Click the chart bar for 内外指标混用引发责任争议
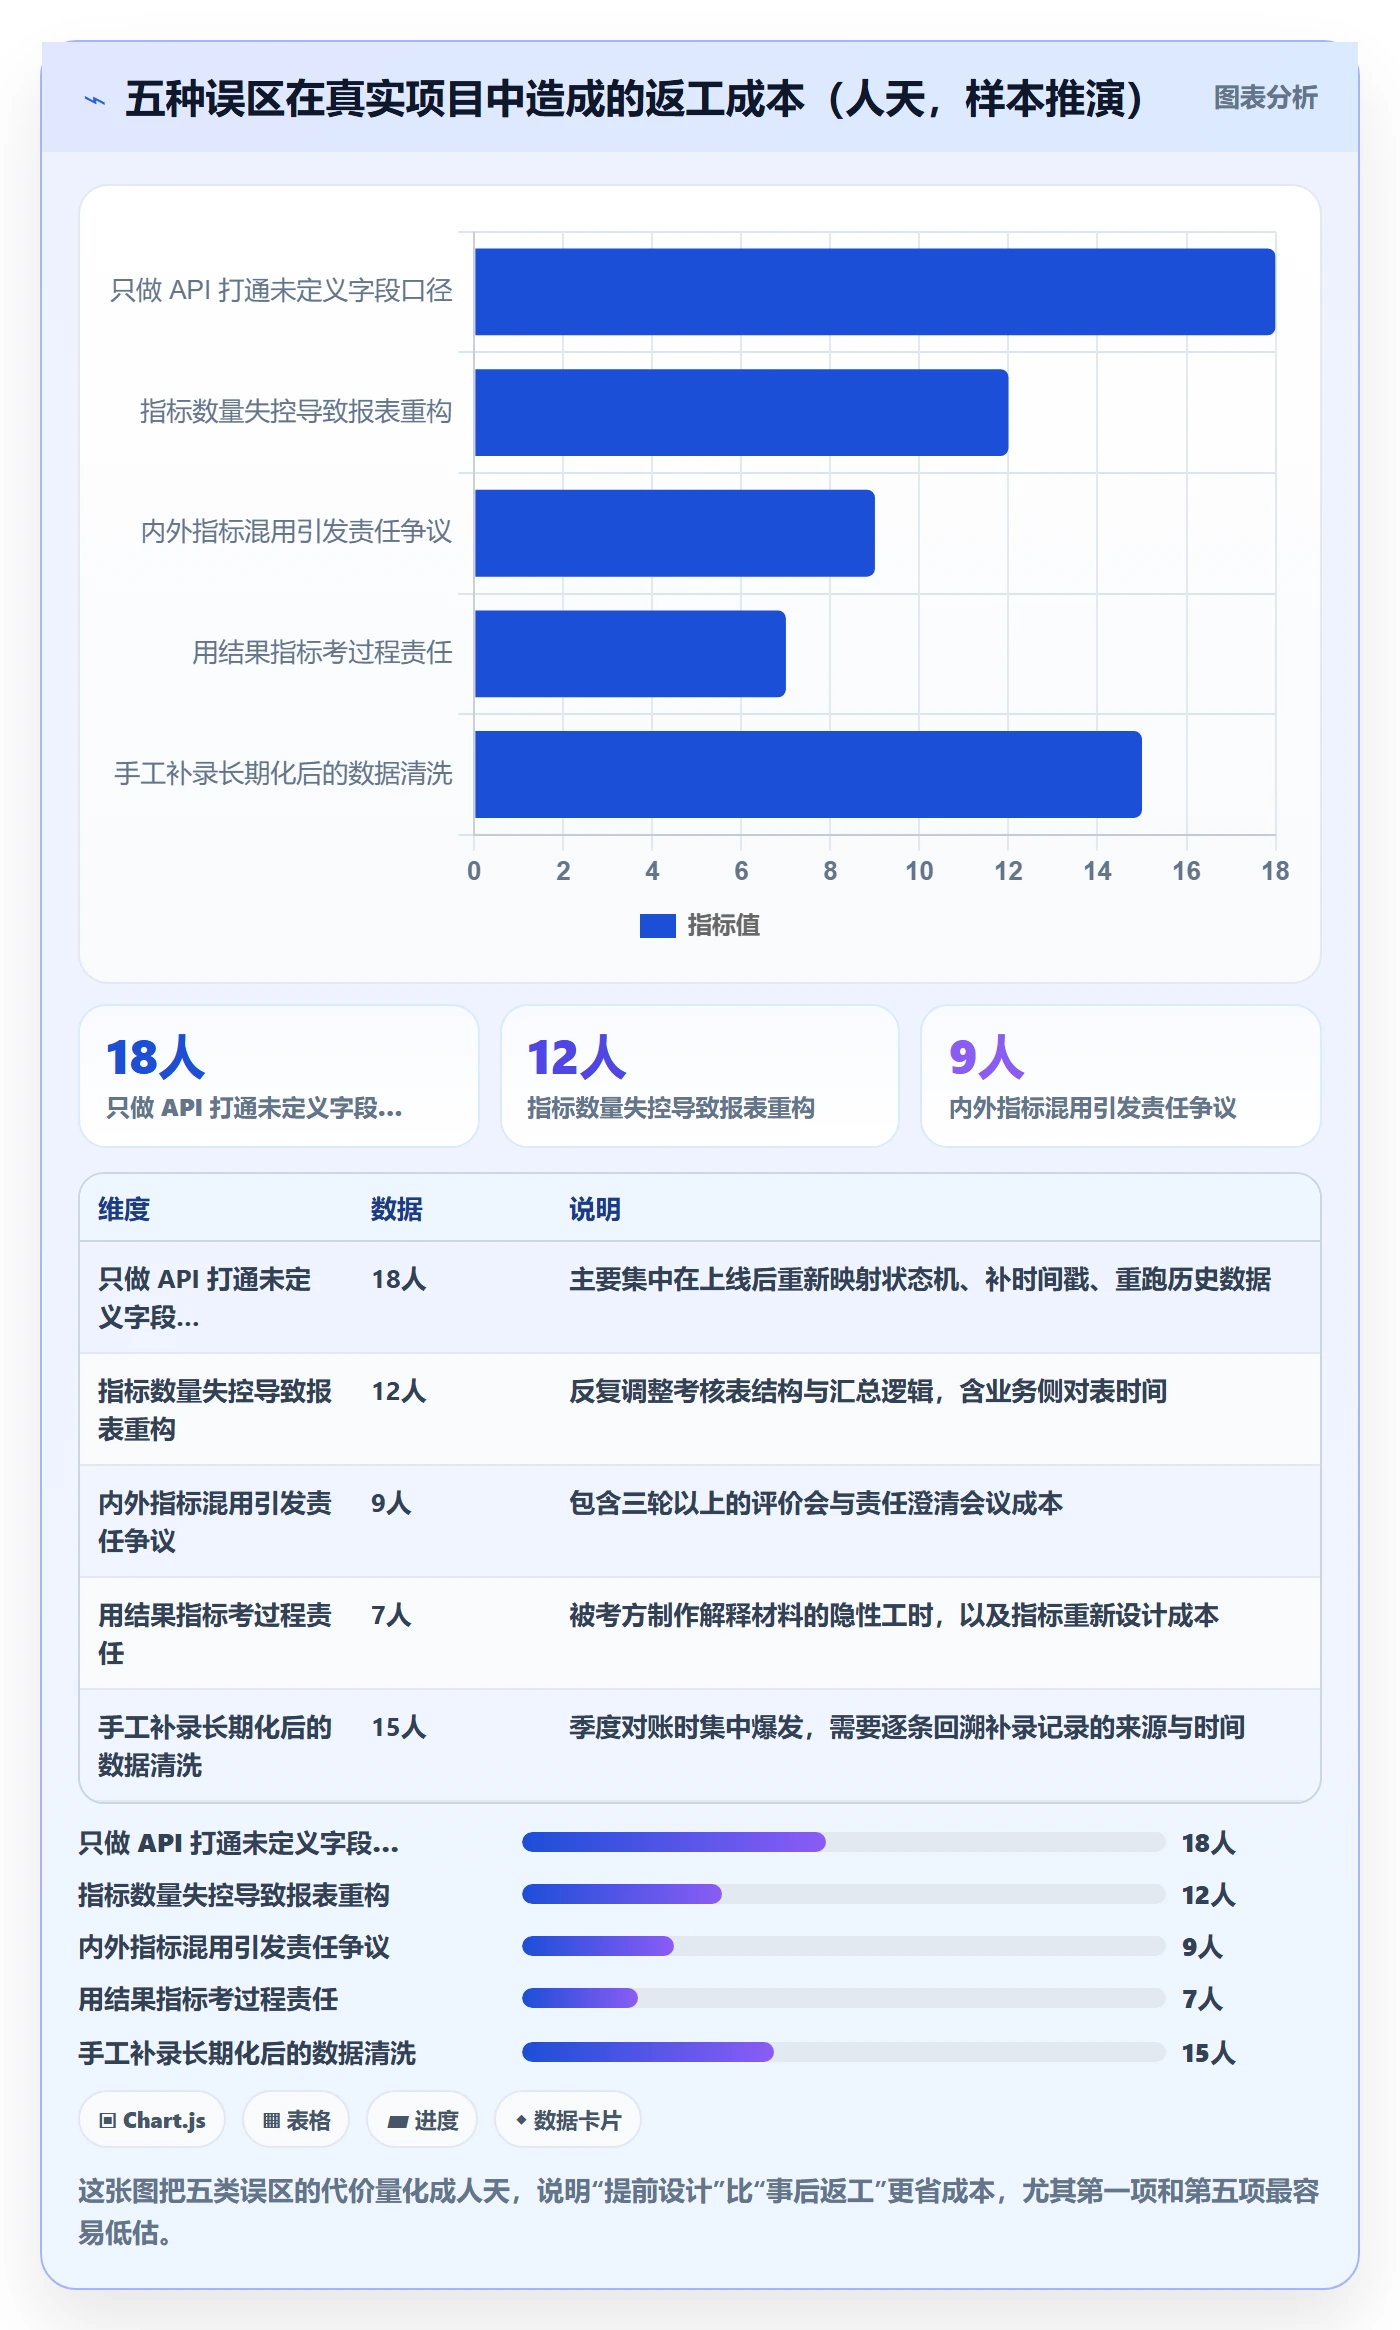 click(x=675, y=533)
